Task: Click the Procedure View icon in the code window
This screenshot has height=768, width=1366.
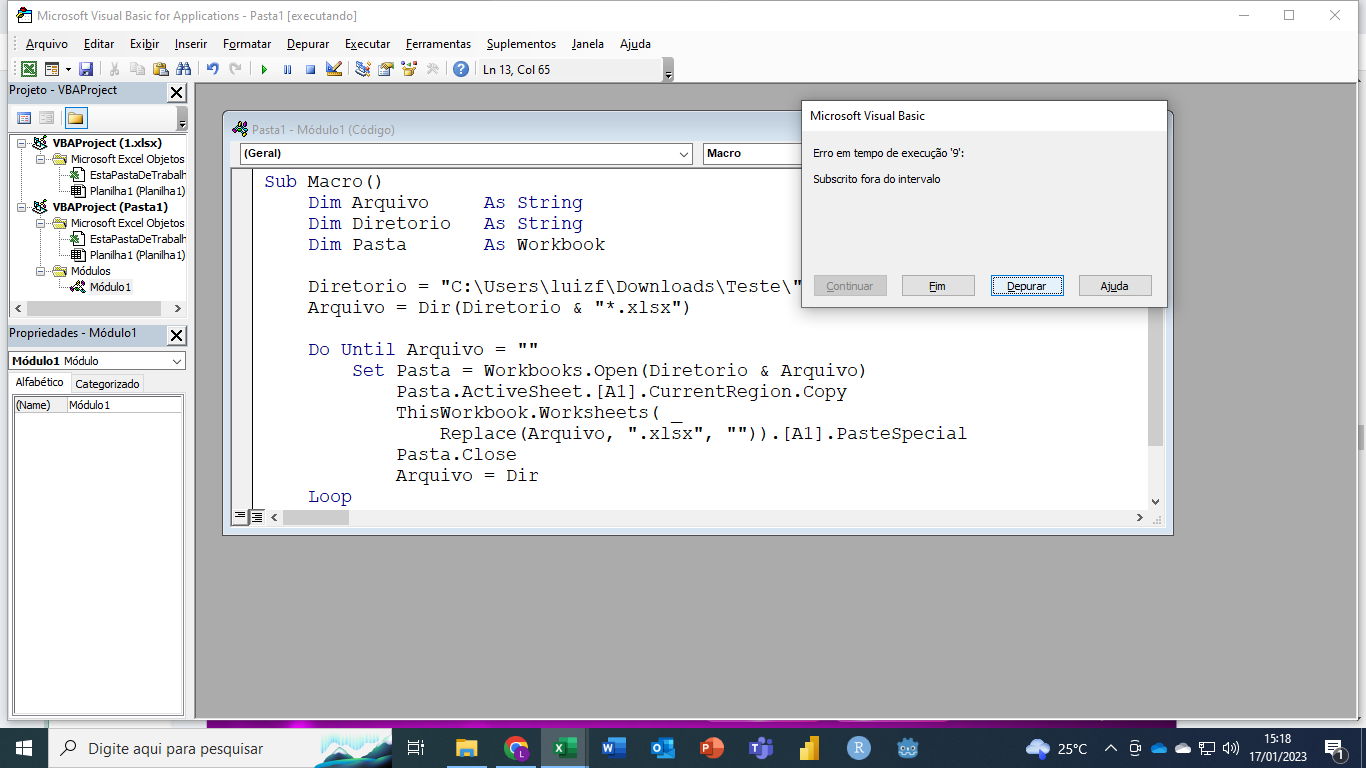Action: coord(240,517)
